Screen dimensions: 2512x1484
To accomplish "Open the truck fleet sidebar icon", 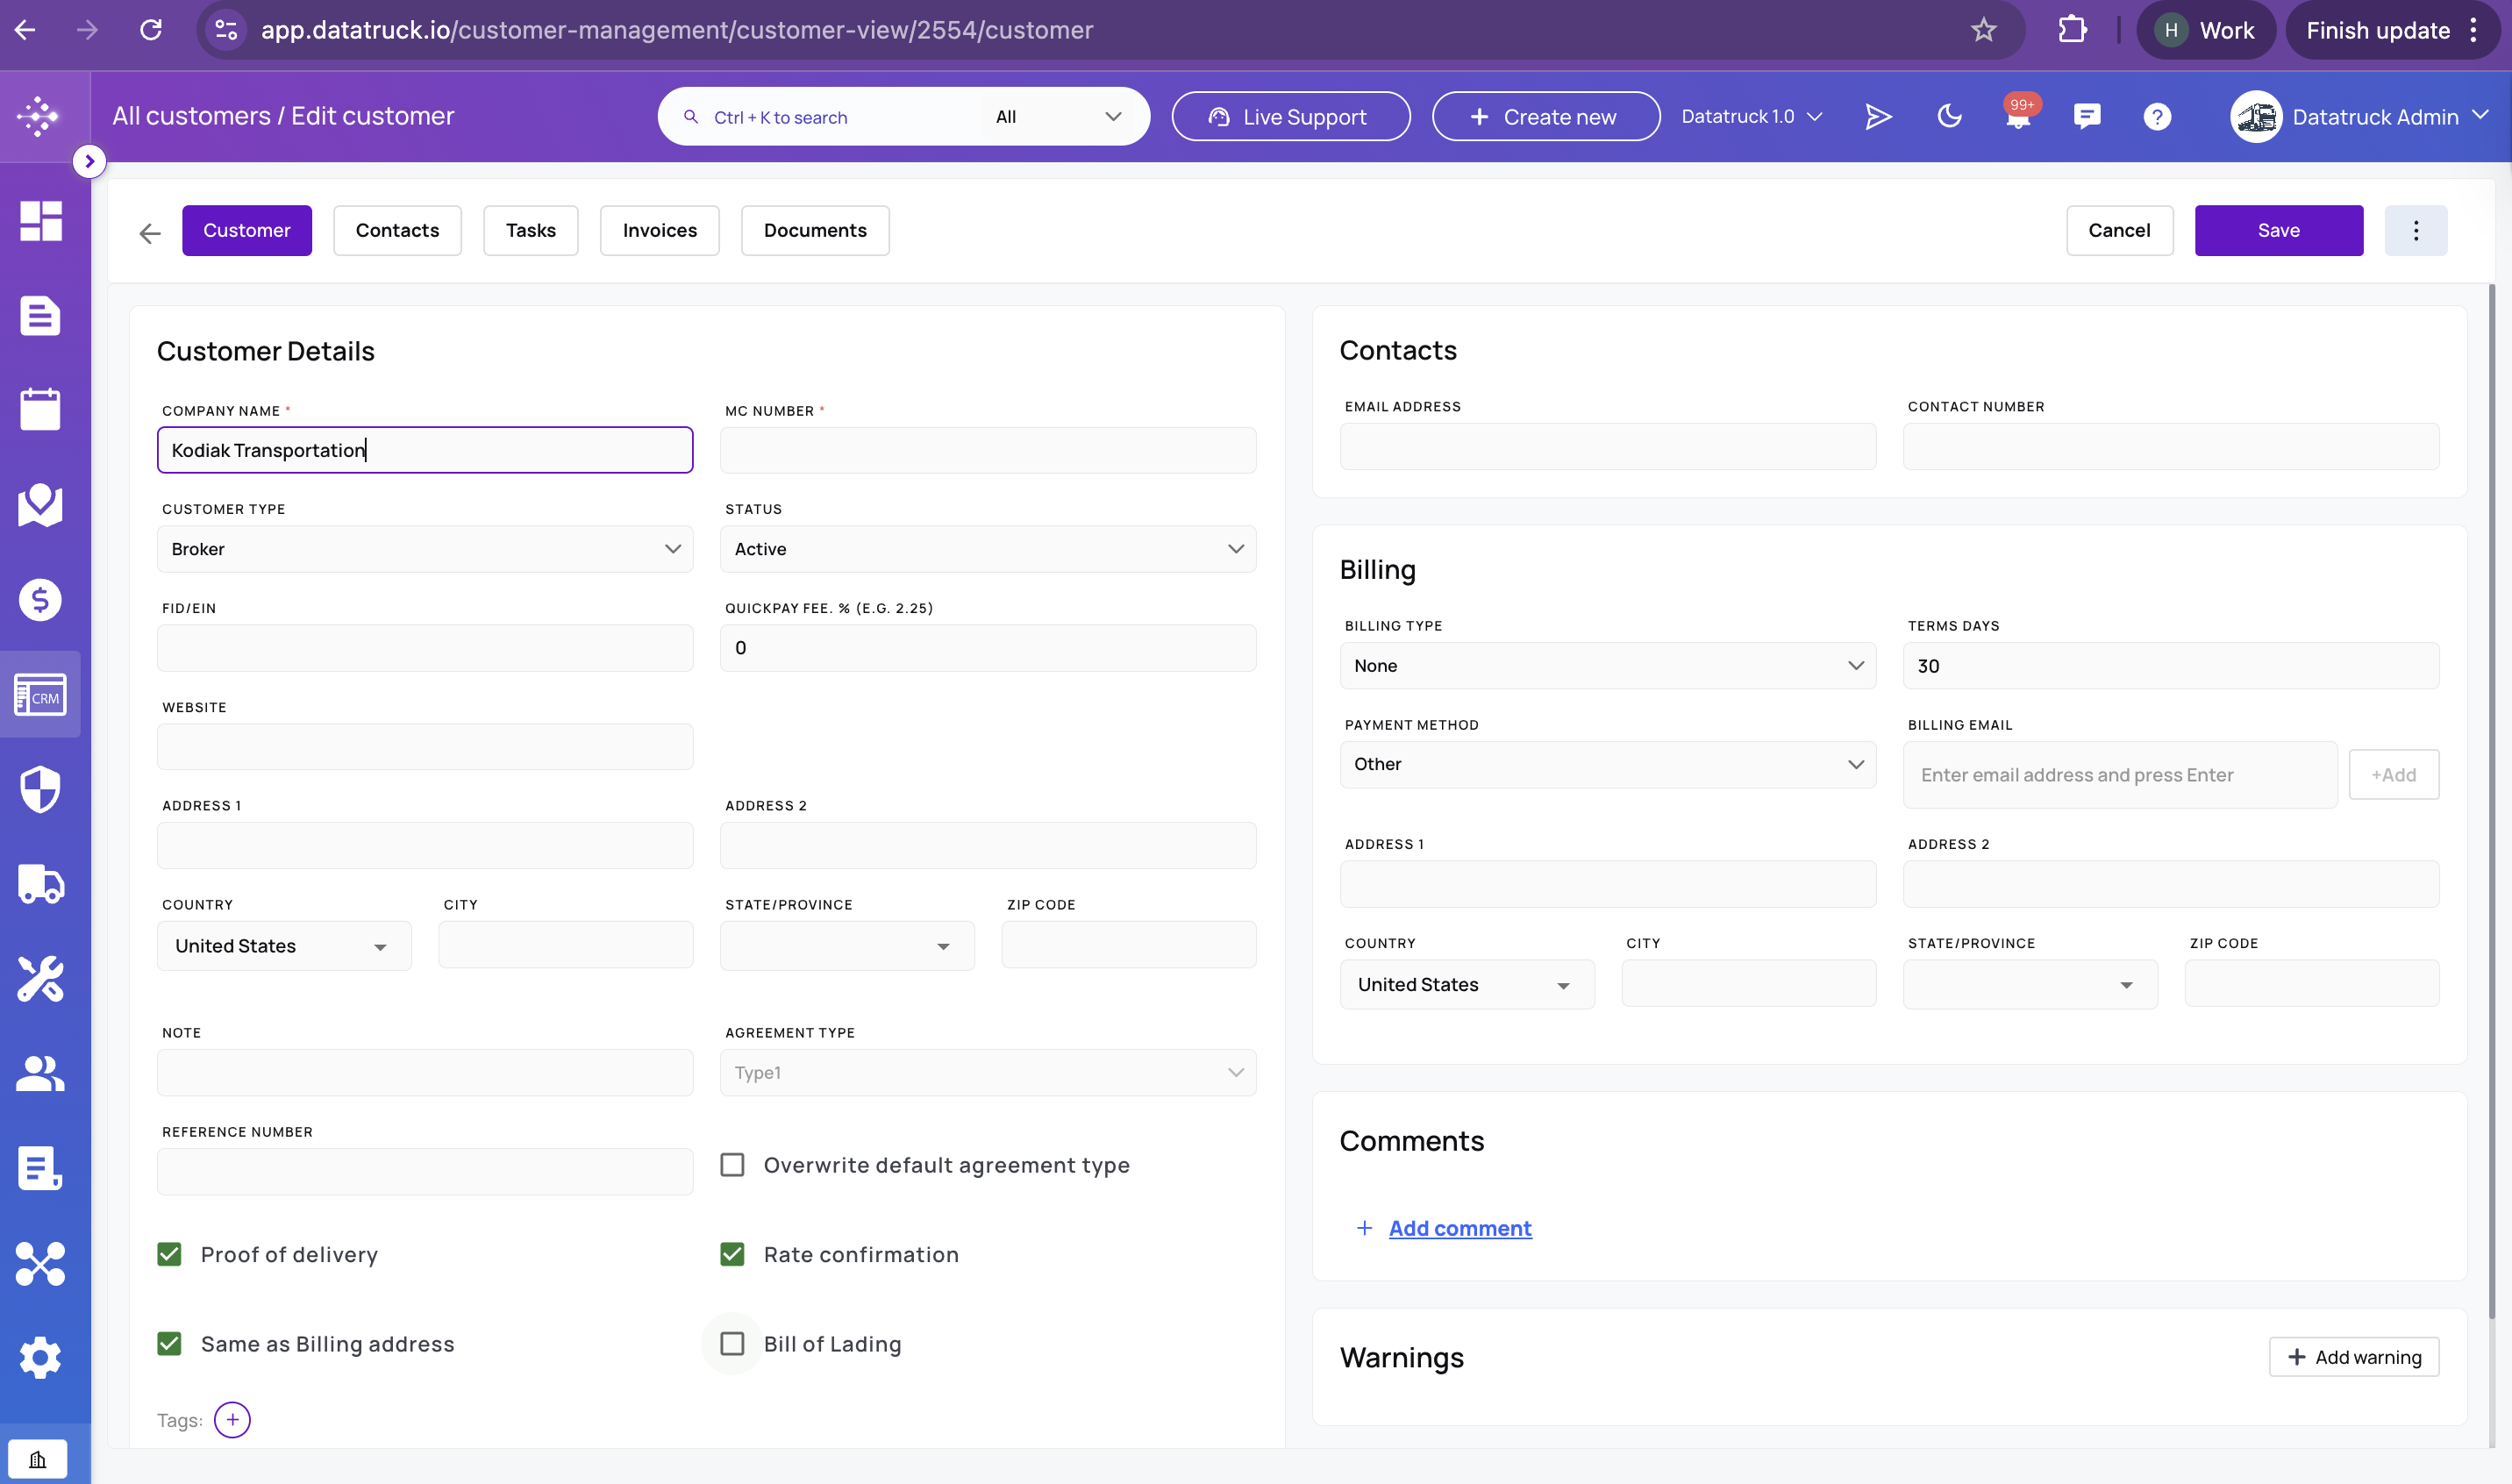I will click(40, 884).
